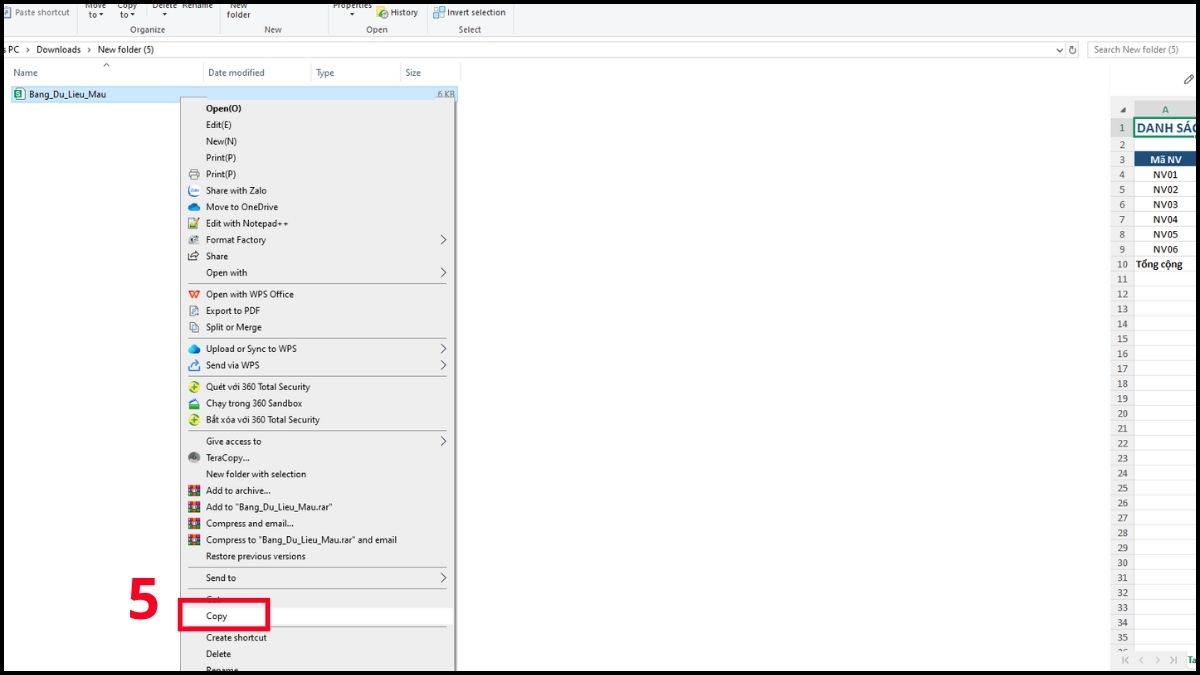Choose New folder with selection

point(256,474)
